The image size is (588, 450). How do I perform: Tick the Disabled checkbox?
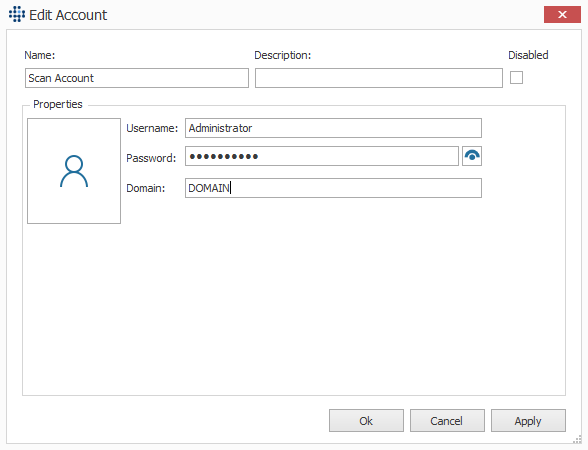pos(516,78)
